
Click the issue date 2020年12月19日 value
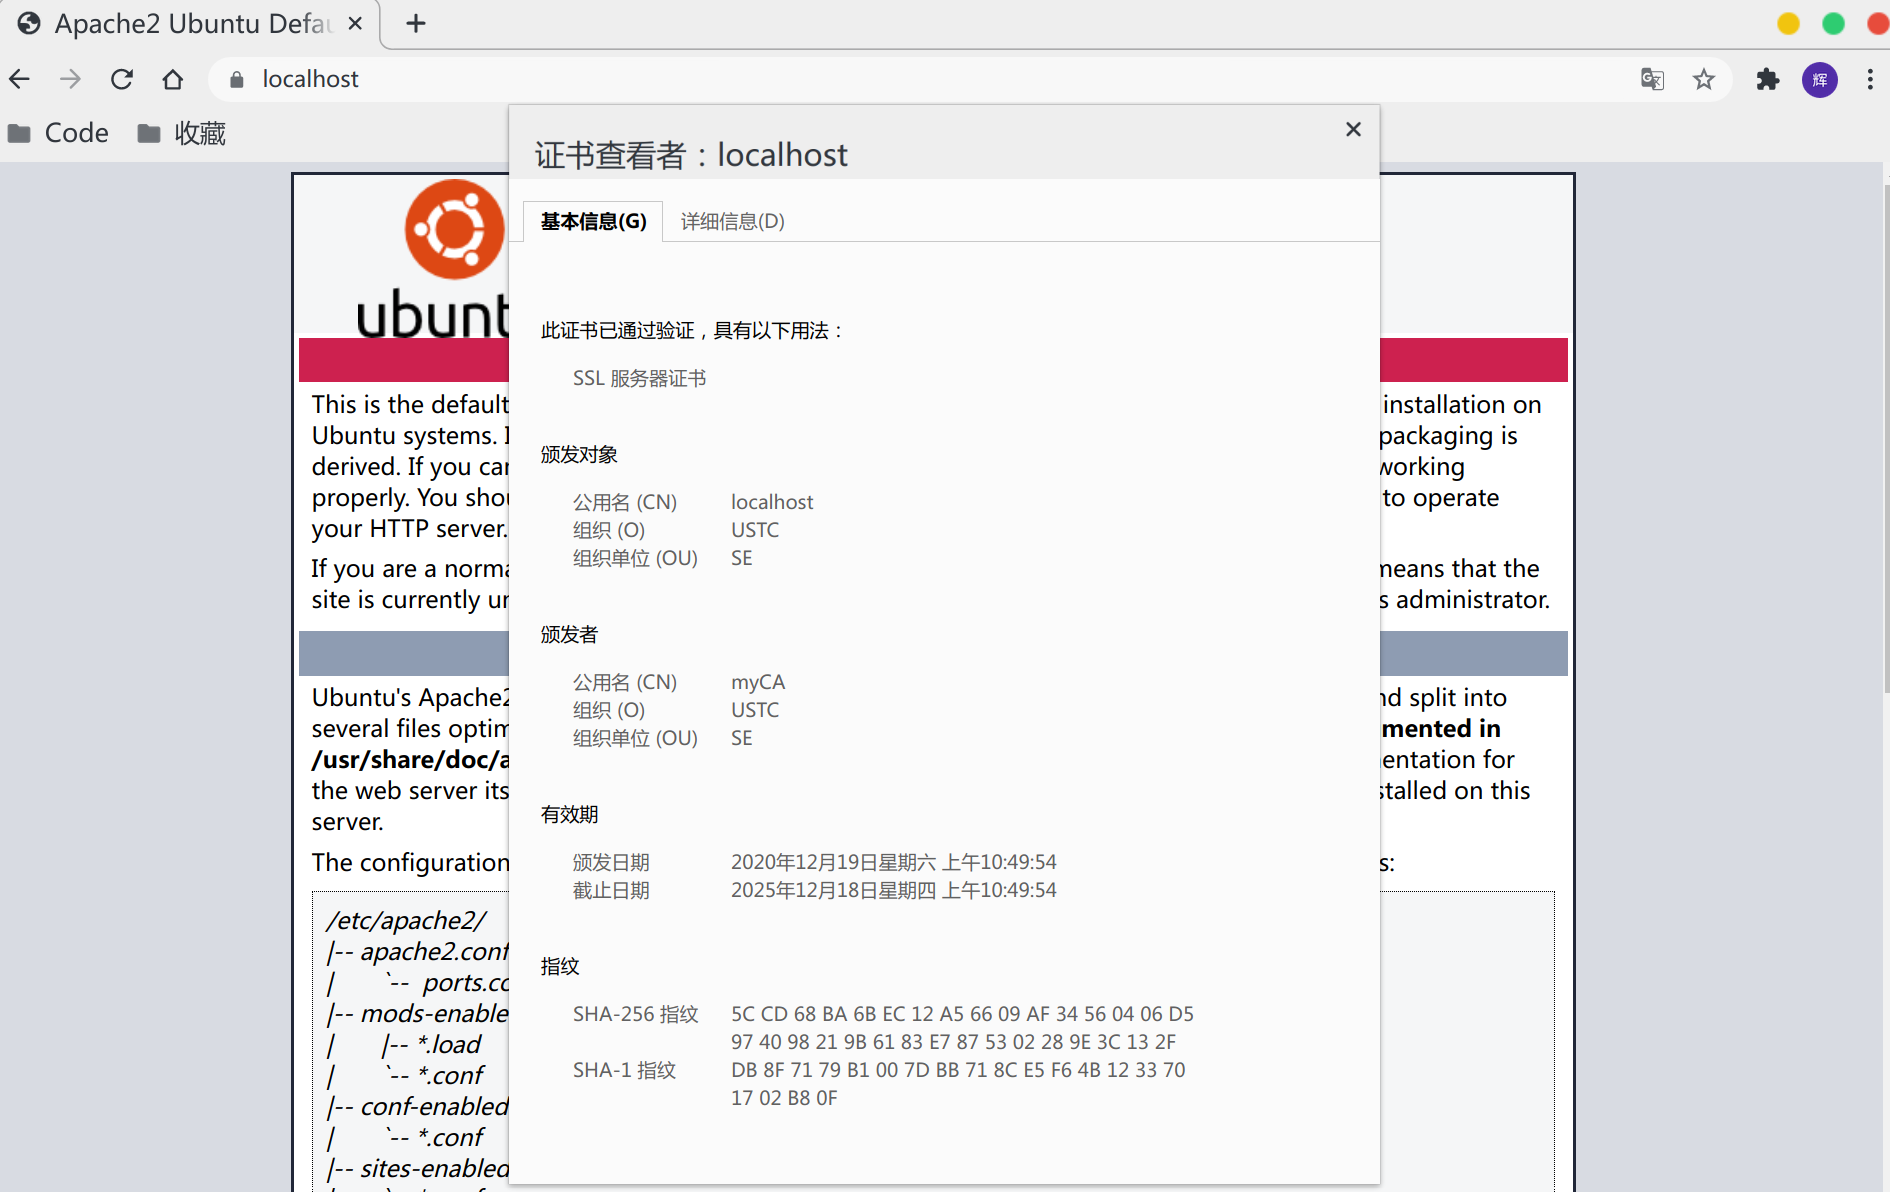click(893, 862)
